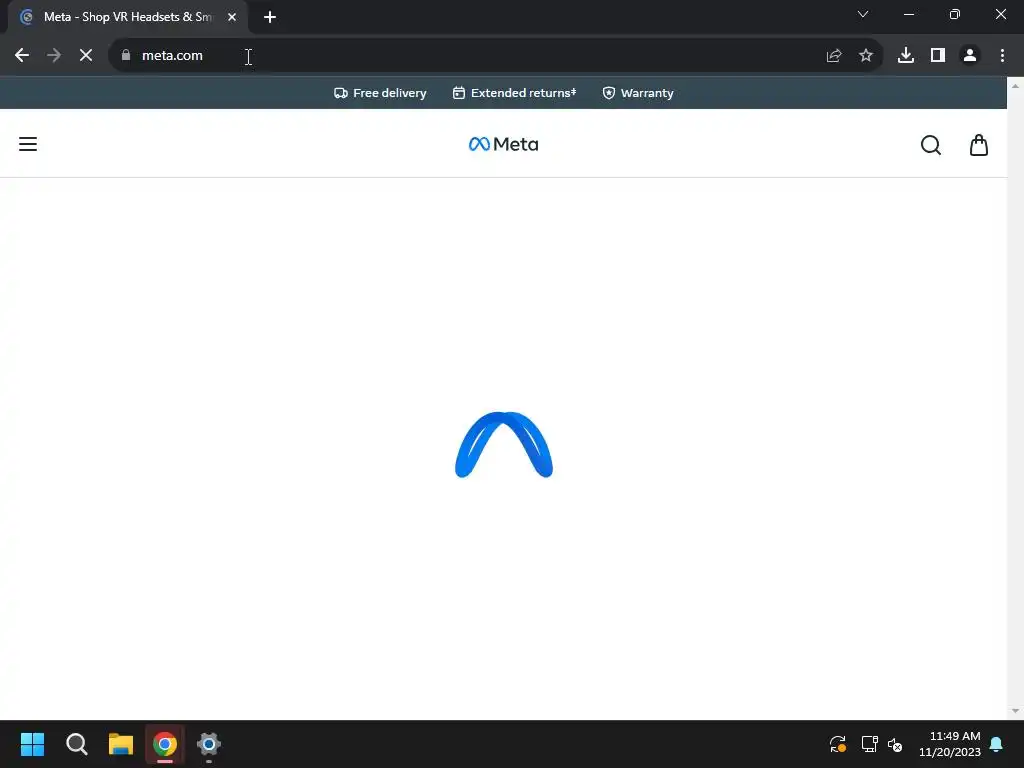
Task: Bookmark this tab with star
Action: click(866, 56)
